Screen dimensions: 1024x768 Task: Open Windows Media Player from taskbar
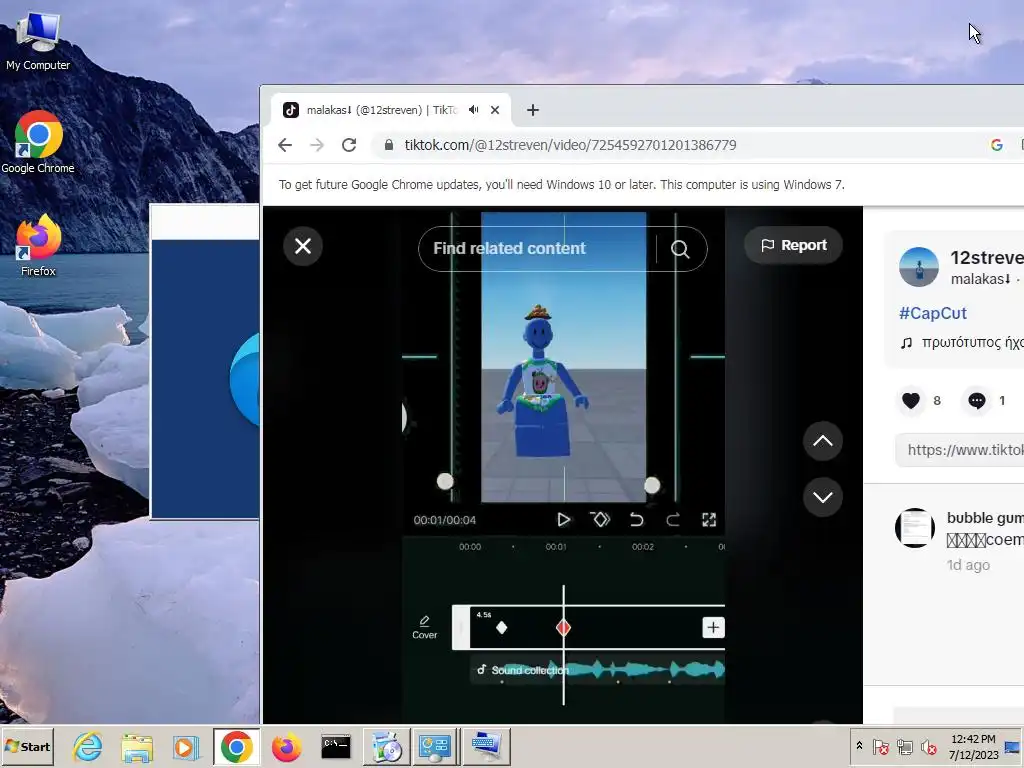[x=185, y=746]
